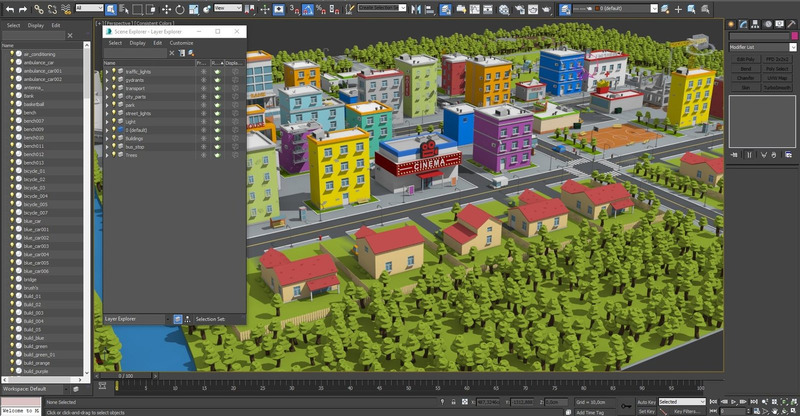The image size is (800, 416).
Task: Click the Bend modifier button
Action: [x=745, y=68]
